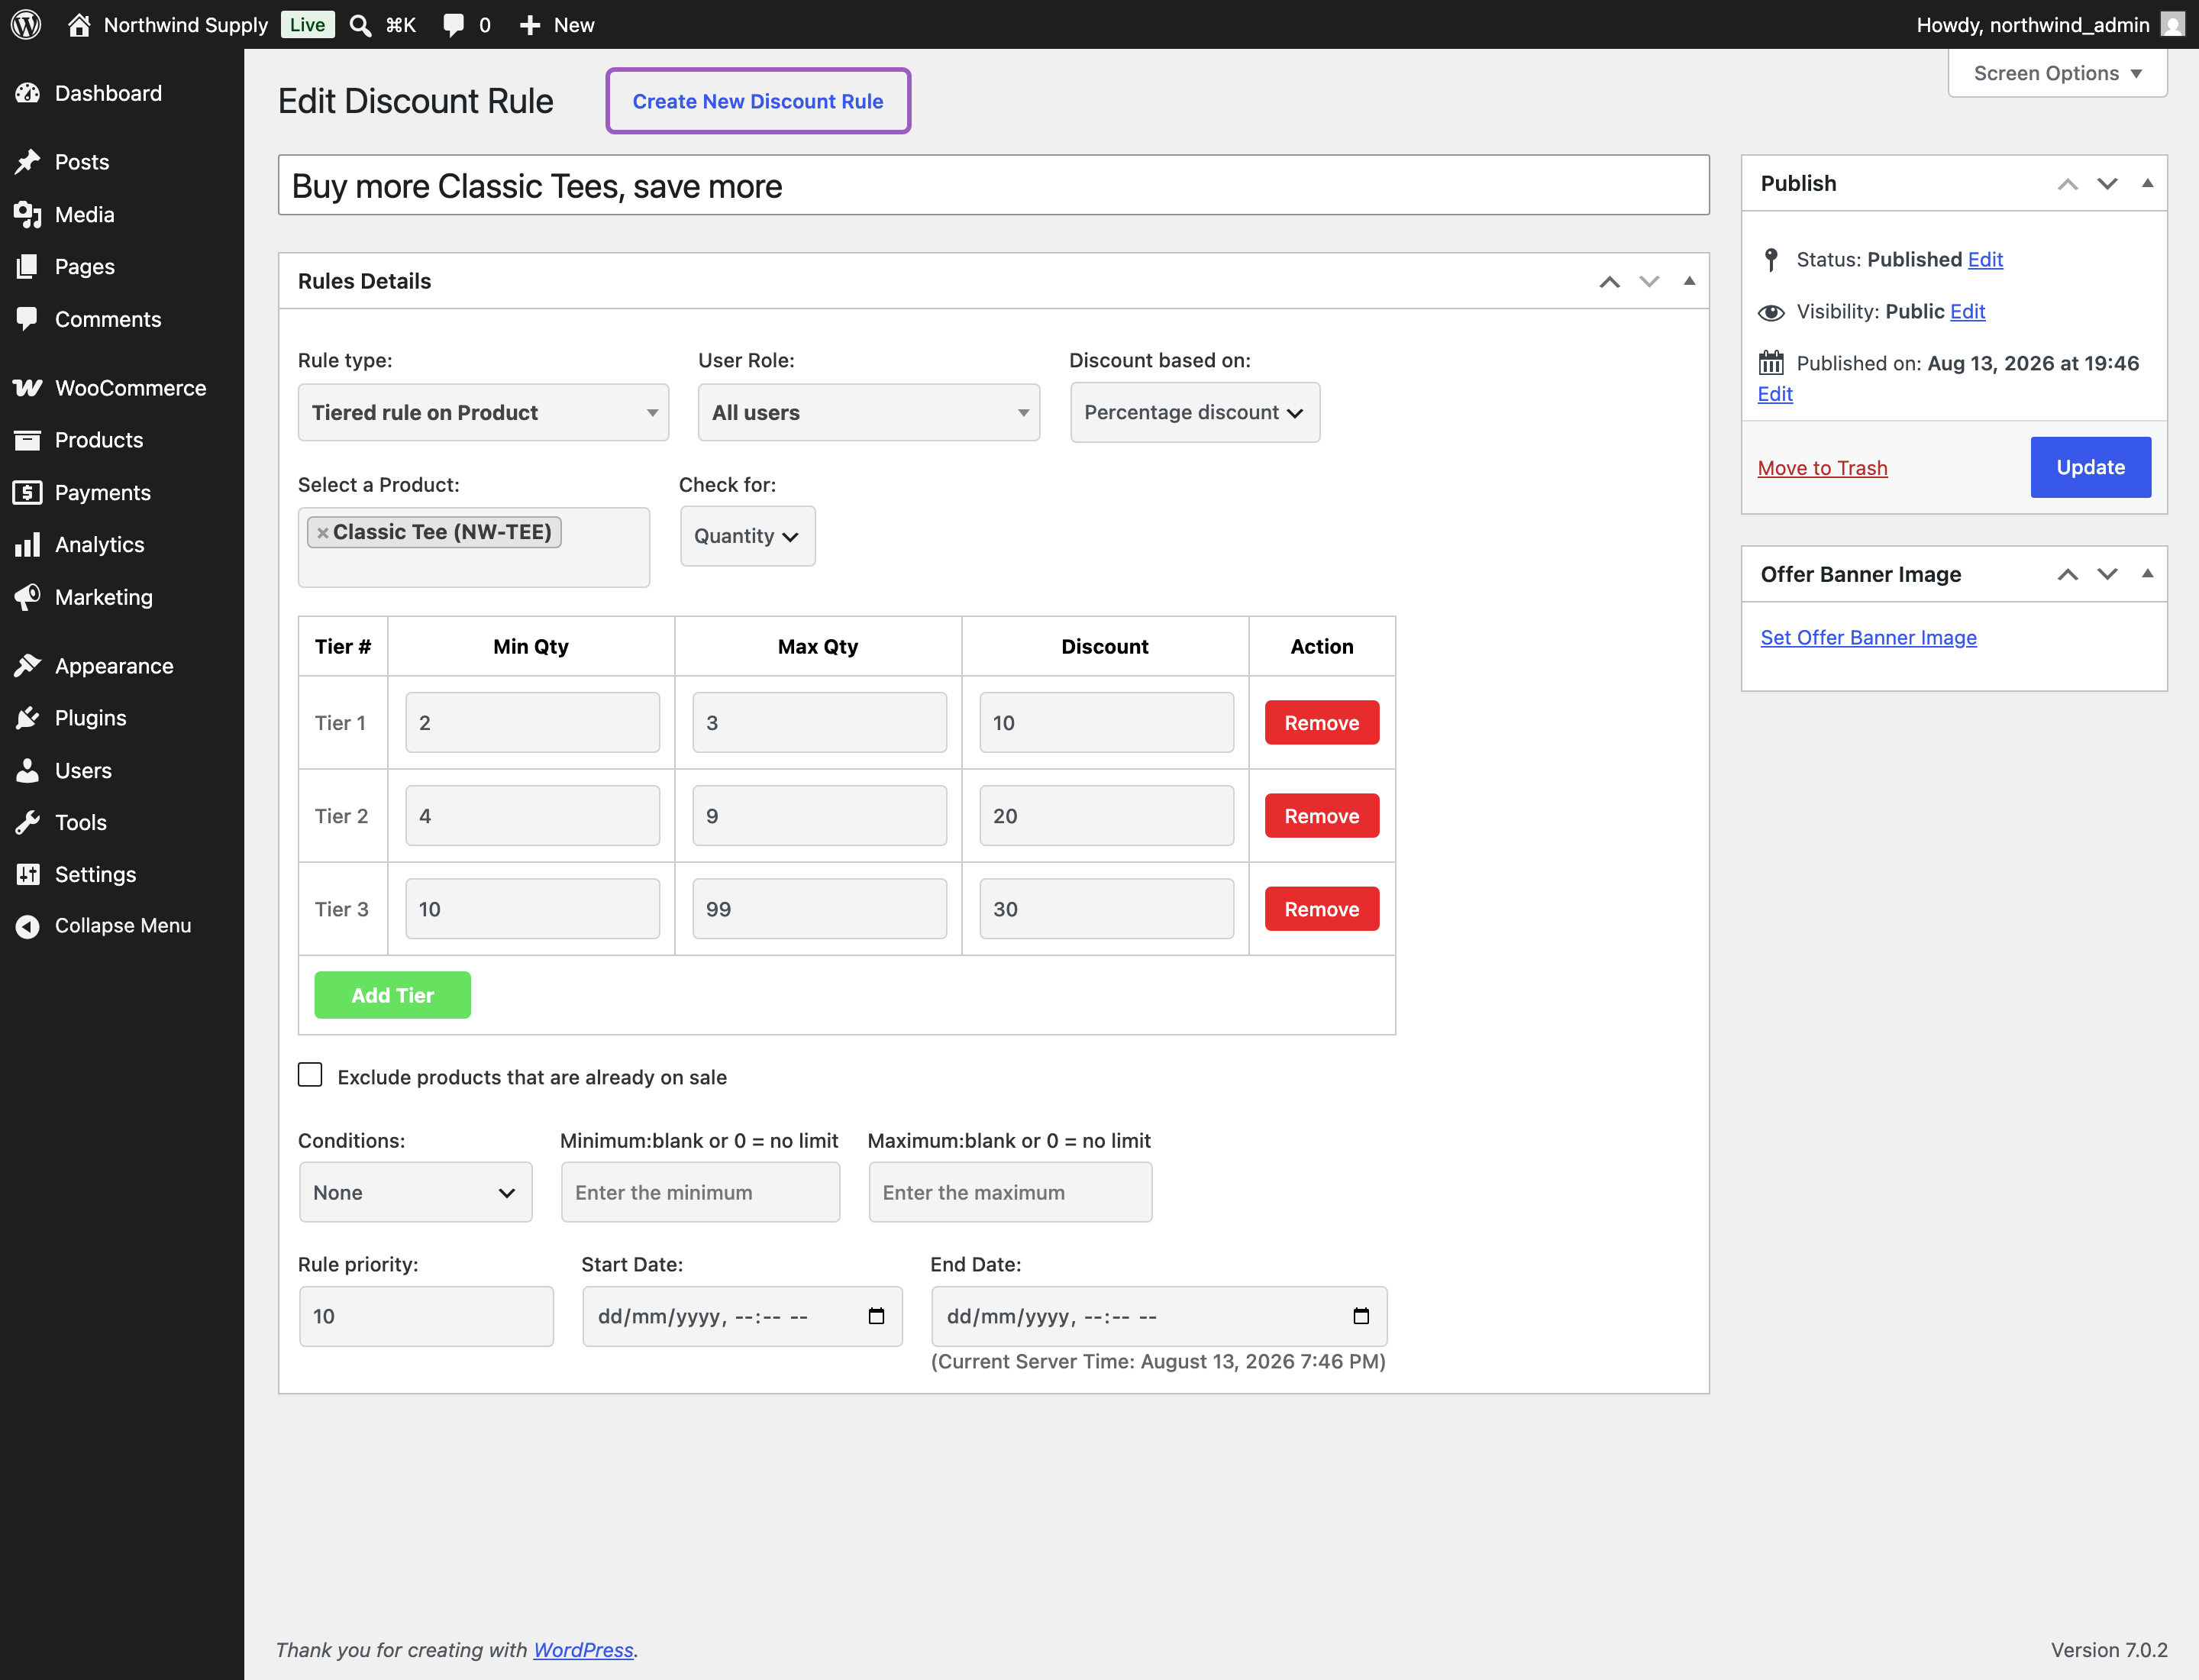Image resolution: width=2199 pixels, height=1680 pixels.
Task: Click the Tools wrench icon
Action: click(28, 822)
